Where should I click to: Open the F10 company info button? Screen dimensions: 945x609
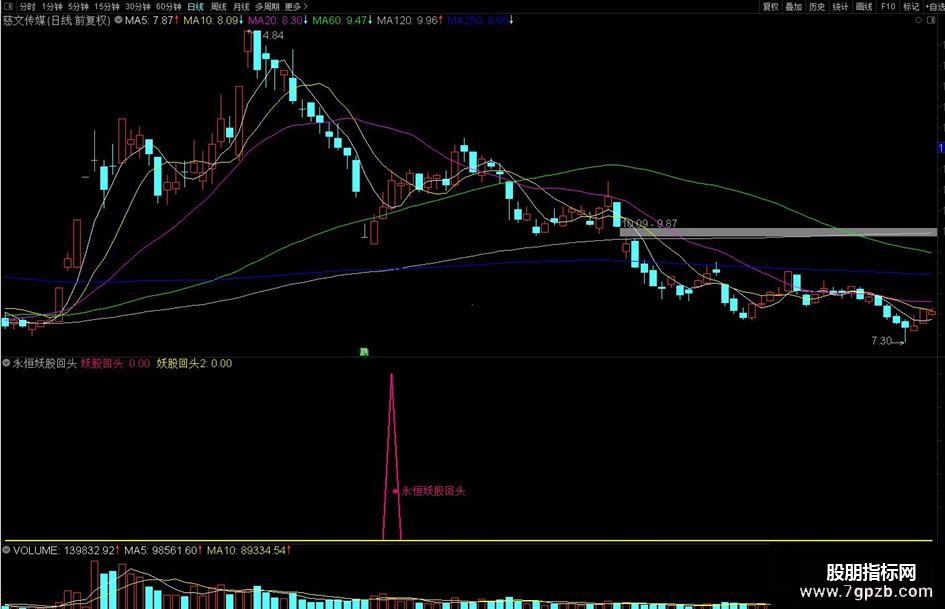pyautogui.click(x=888, y=7)
